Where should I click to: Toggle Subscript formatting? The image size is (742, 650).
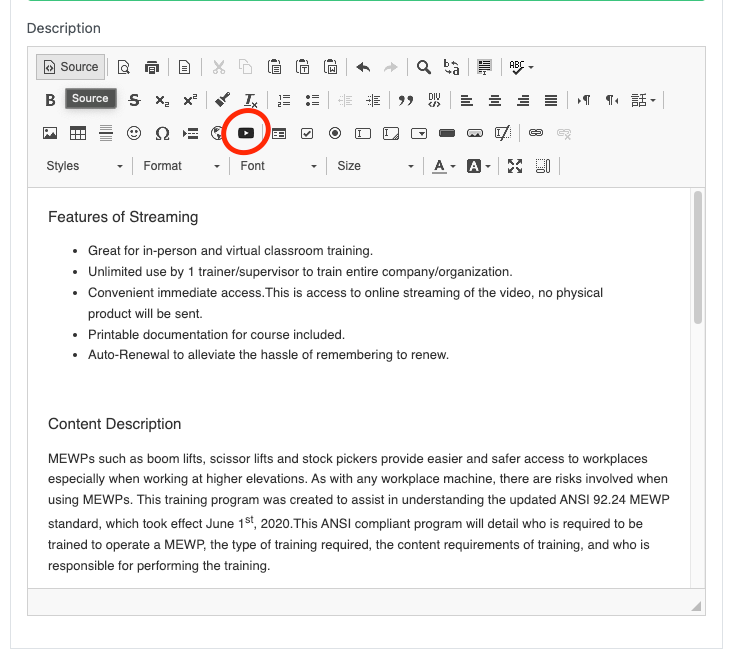[162, 100]
